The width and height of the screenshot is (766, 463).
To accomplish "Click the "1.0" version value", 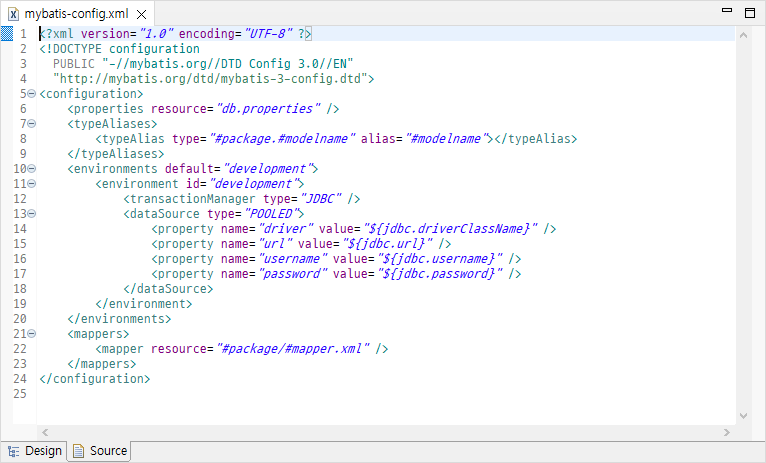I will click(156, 34).
